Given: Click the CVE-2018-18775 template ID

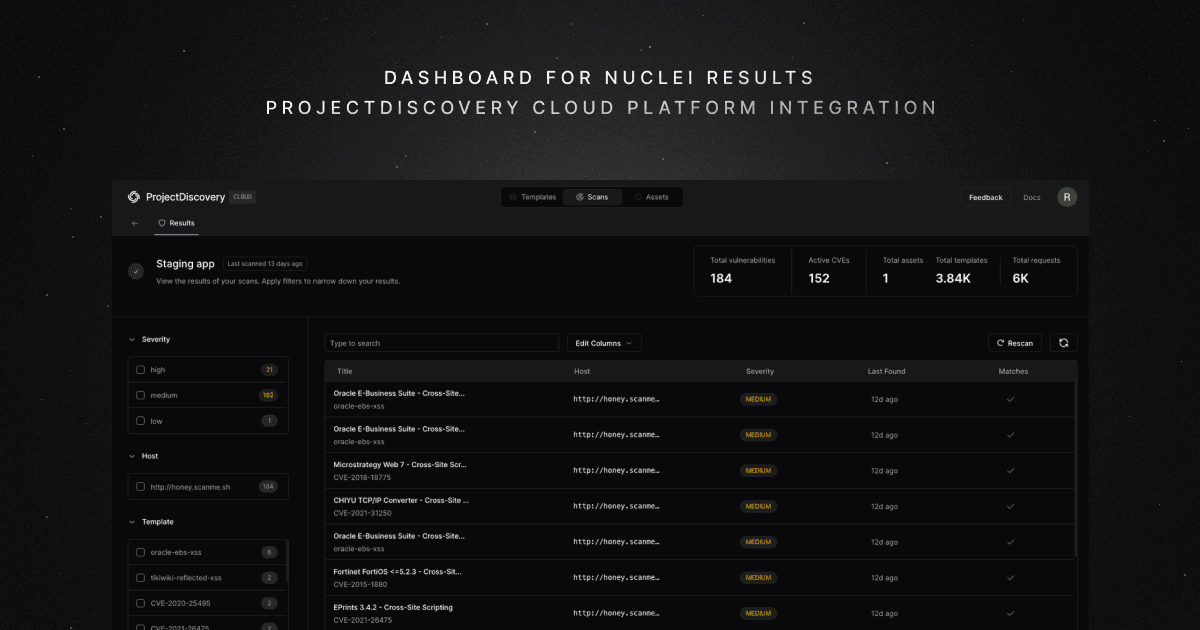Looking at the screenshot, I should (362, 477).
